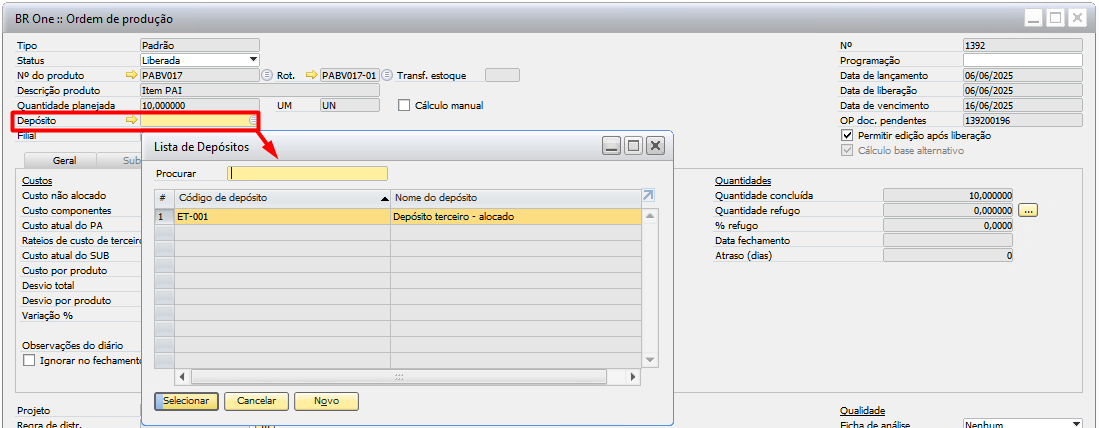
Task: Expand the Ficha de análise dropdown
Action: (x=1076, y=424)
